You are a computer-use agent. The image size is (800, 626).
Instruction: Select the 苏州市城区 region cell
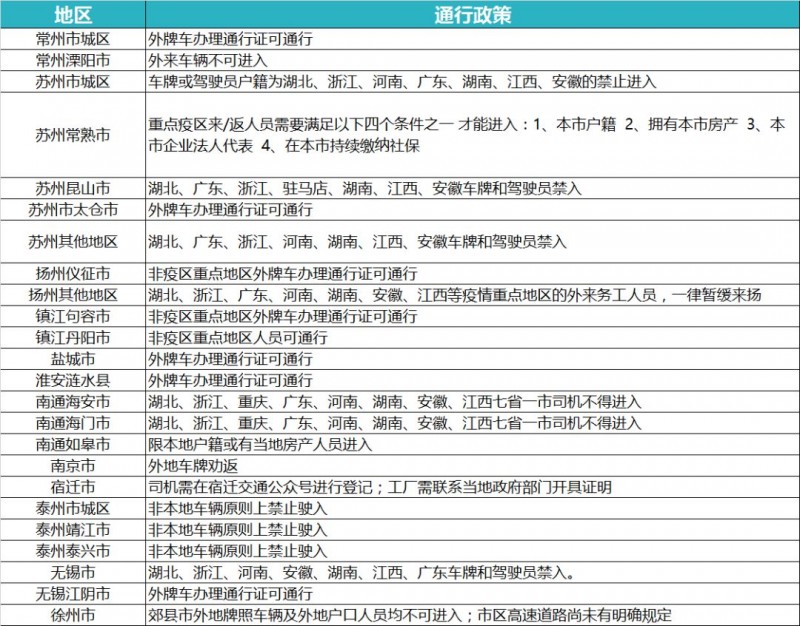click(73, 82)
